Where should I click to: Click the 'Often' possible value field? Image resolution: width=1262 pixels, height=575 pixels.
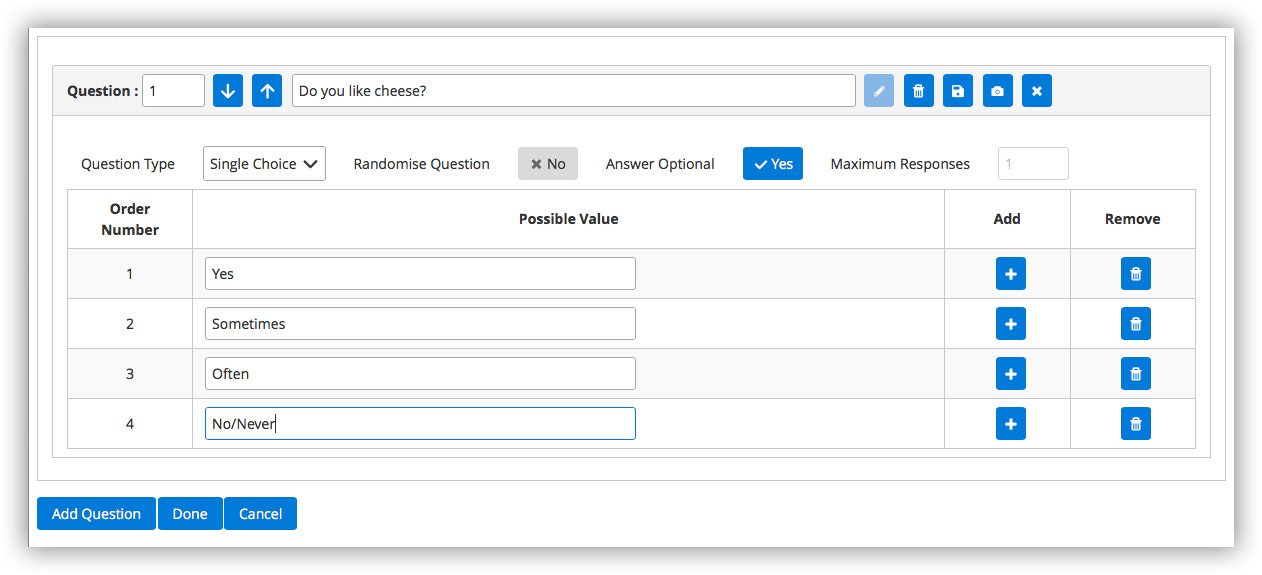[420, 374]
